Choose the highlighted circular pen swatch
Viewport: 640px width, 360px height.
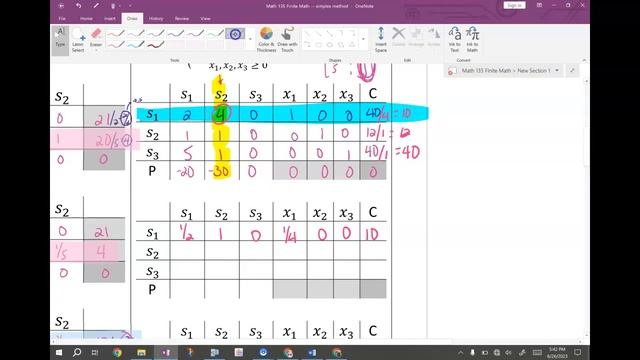[x=235, y=34]
